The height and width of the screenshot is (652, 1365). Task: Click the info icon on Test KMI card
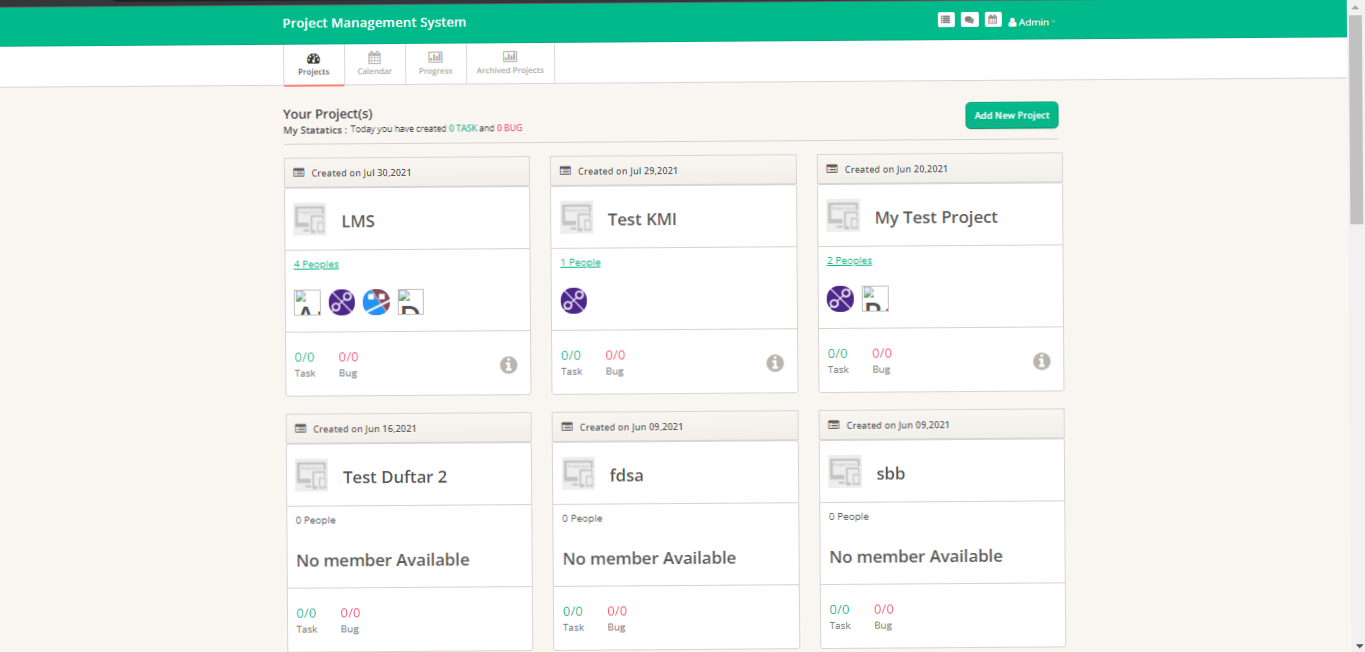click(x=775, y=363)
